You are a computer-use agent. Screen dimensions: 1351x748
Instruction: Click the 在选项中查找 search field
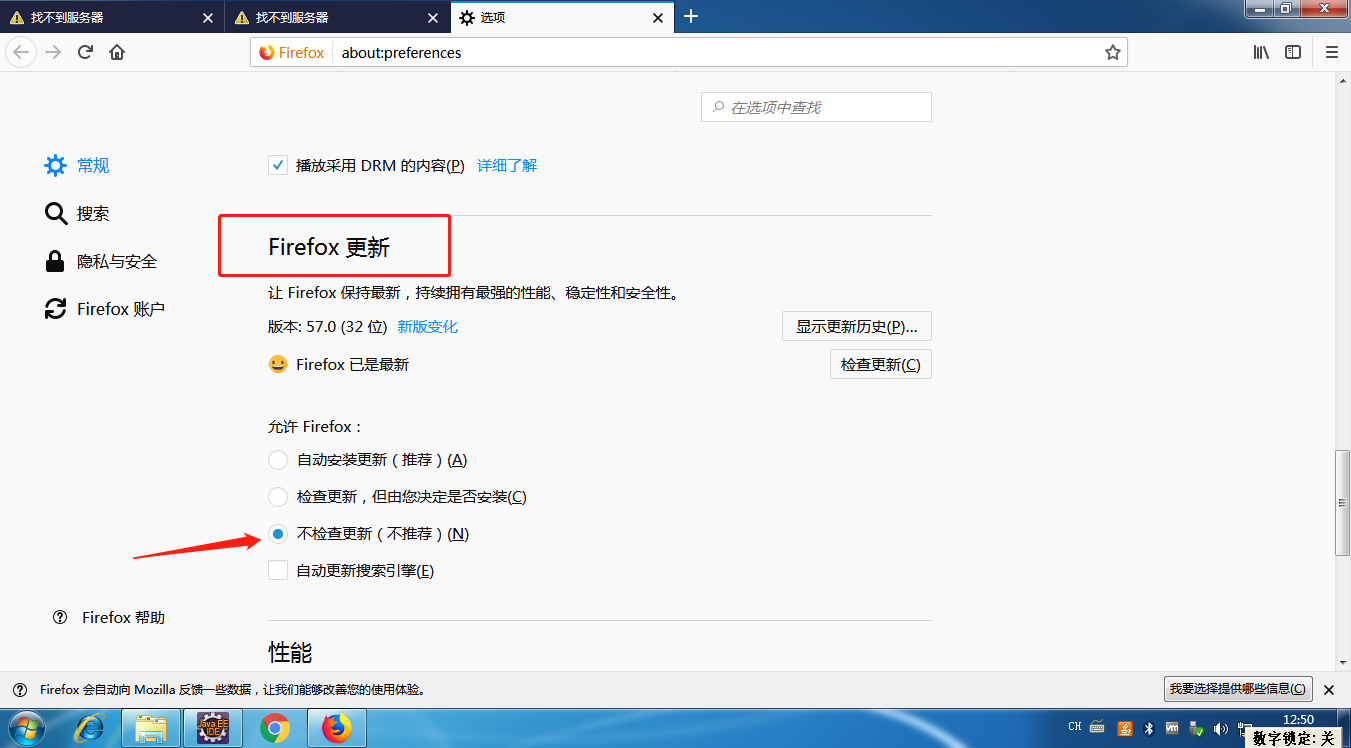tap(816, 106)
